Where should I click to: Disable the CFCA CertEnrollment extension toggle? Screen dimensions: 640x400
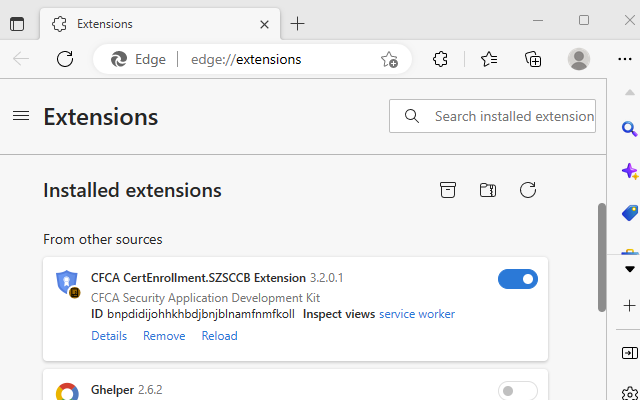pyautogui.click(x=517, y=279)
